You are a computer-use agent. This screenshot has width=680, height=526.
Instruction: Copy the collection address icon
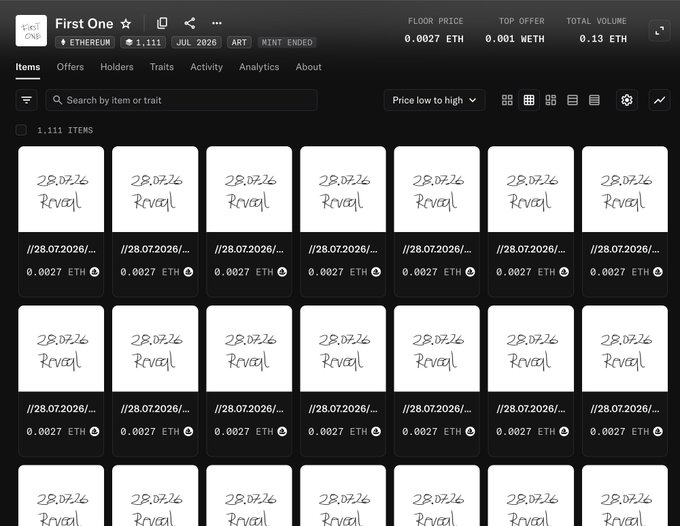point(162,23)
